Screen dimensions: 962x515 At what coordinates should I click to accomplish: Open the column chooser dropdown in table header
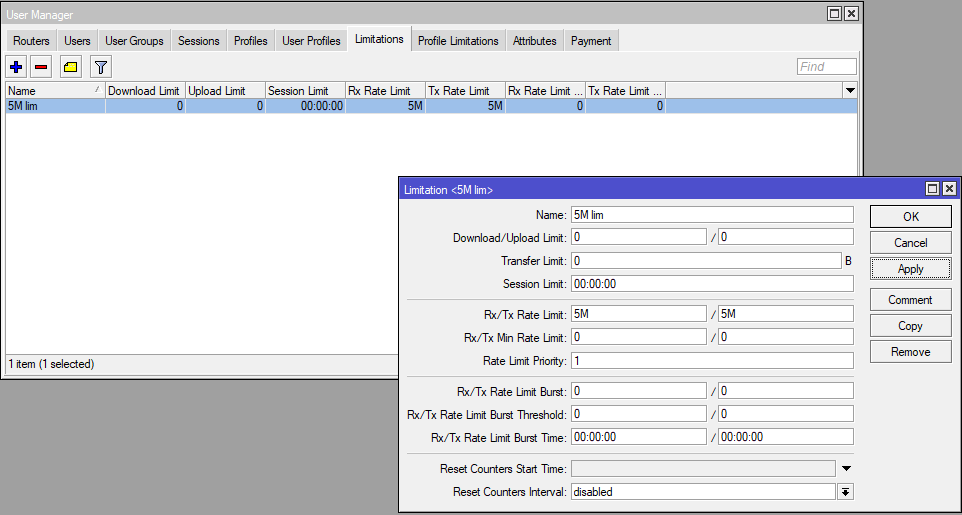pyautogui.click(x=850, y=91)
